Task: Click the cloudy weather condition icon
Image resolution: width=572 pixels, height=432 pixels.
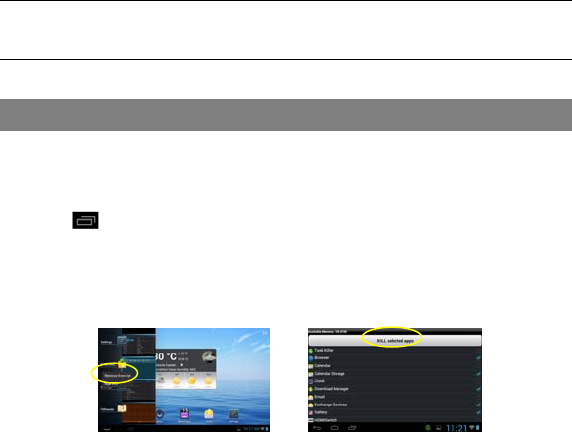Action: tap(209, 356)
